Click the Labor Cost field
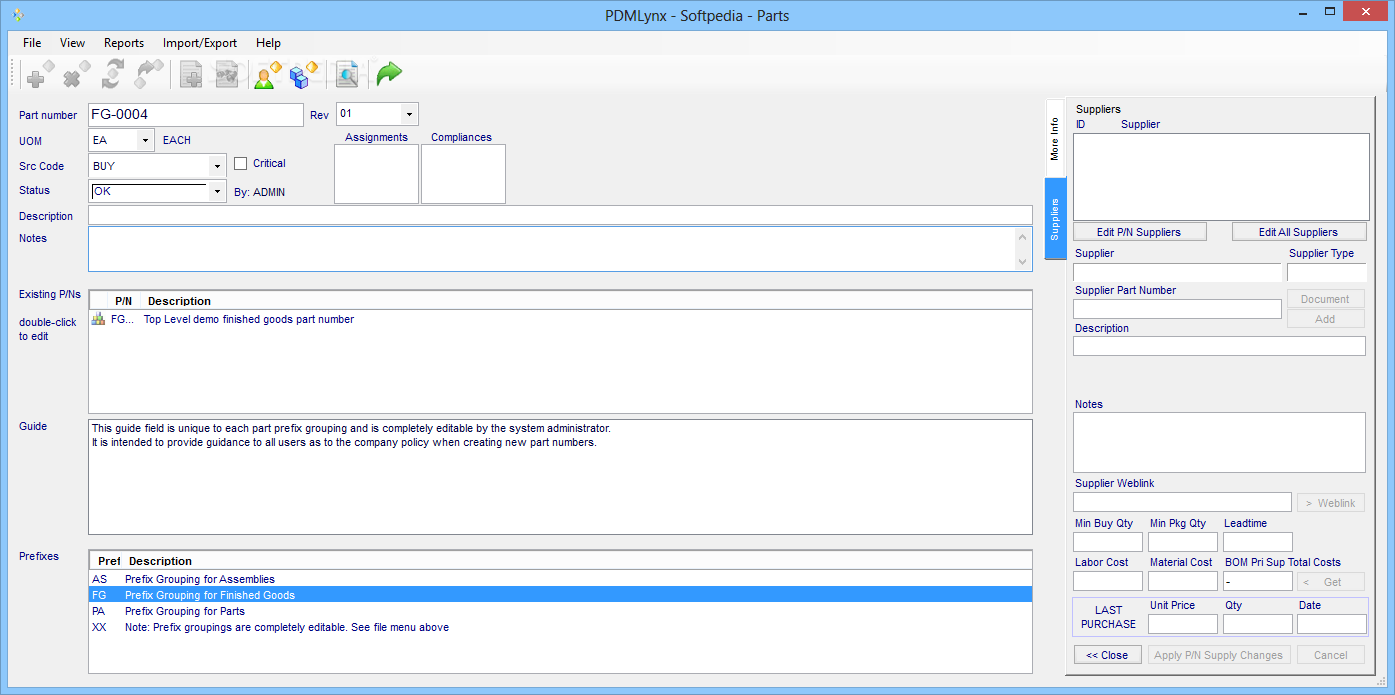Image resolution: width=1395 pixels, height=695 pixels. pos(1108,581)
